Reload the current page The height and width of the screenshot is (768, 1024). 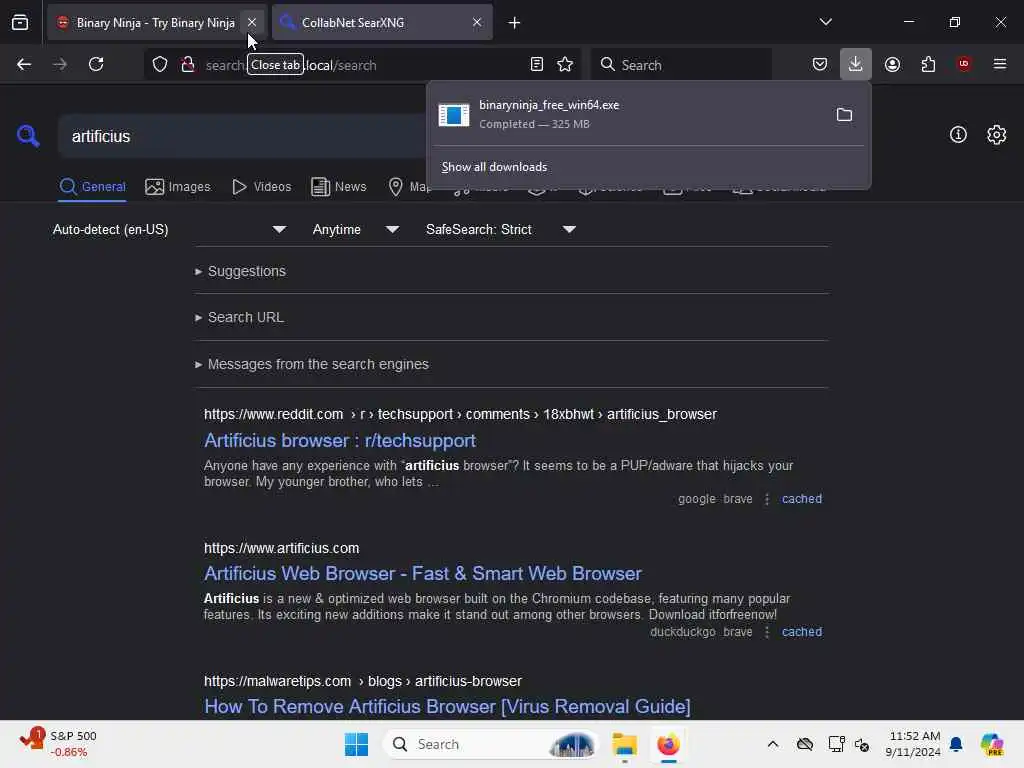pos(96,64)
